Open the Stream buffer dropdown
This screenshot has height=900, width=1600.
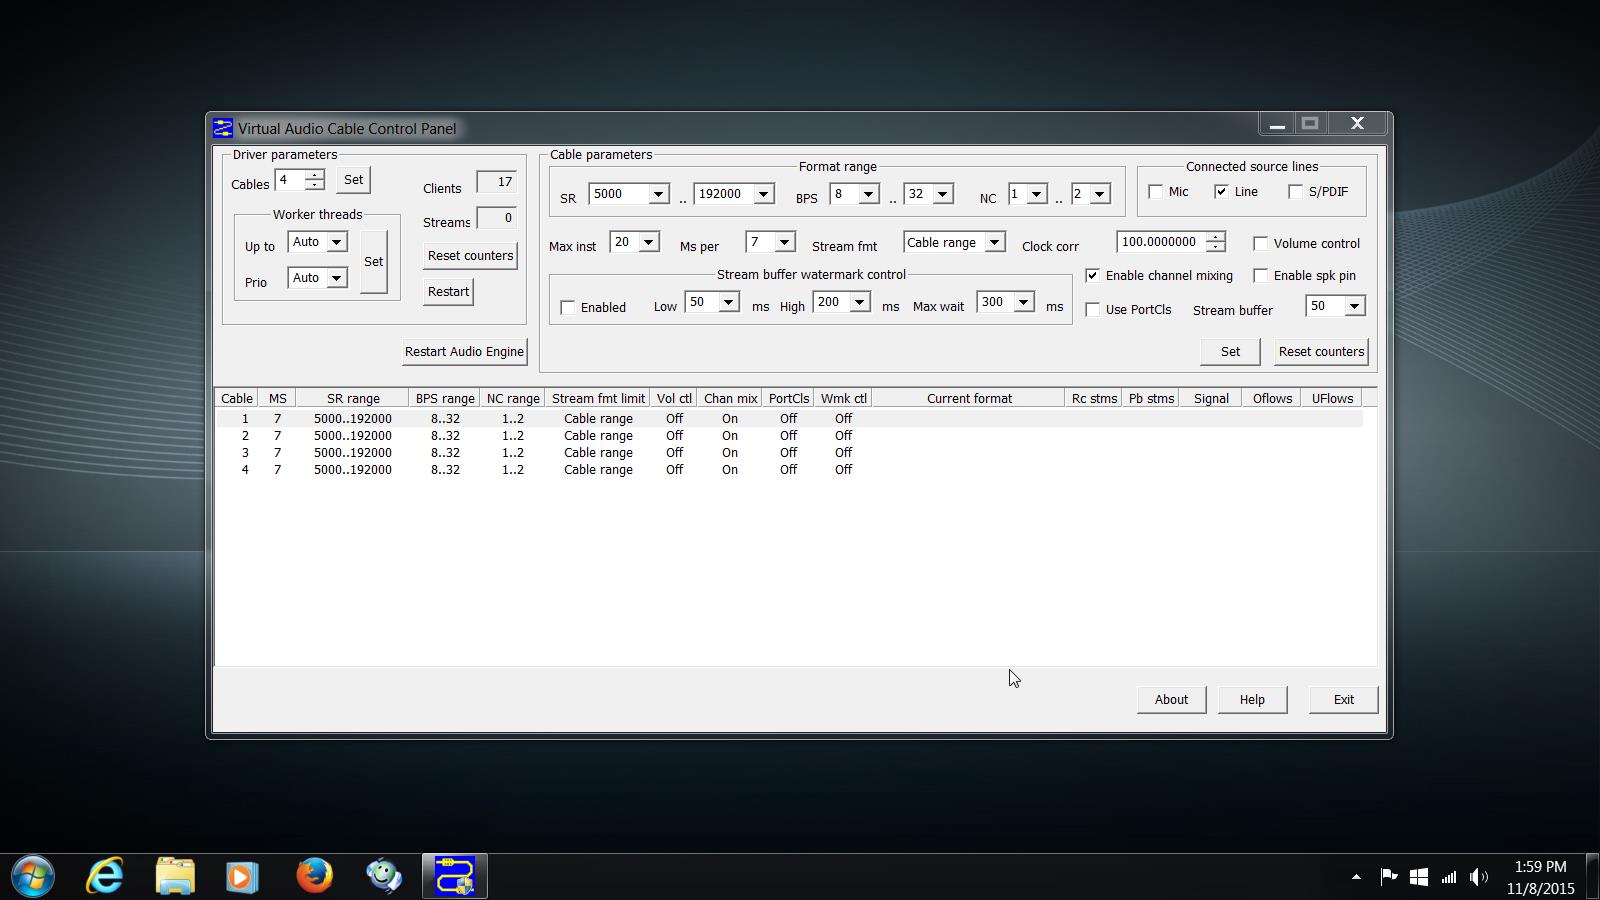click(x=1354, y=306)
